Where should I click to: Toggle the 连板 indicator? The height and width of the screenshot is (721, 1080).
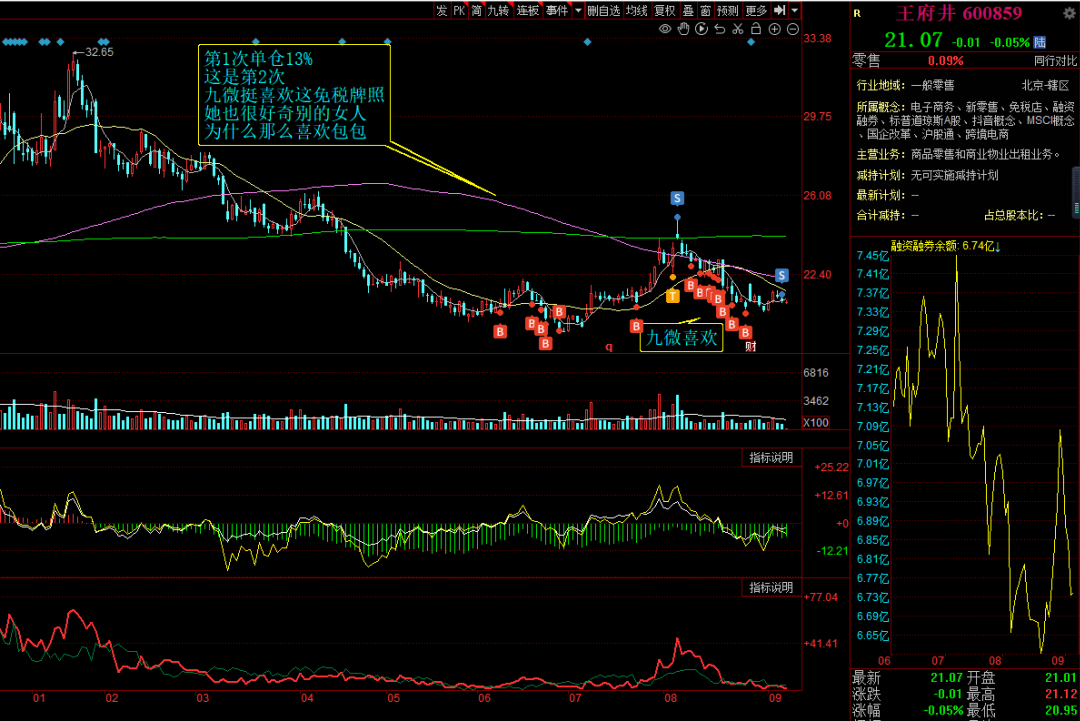point(528,10)
